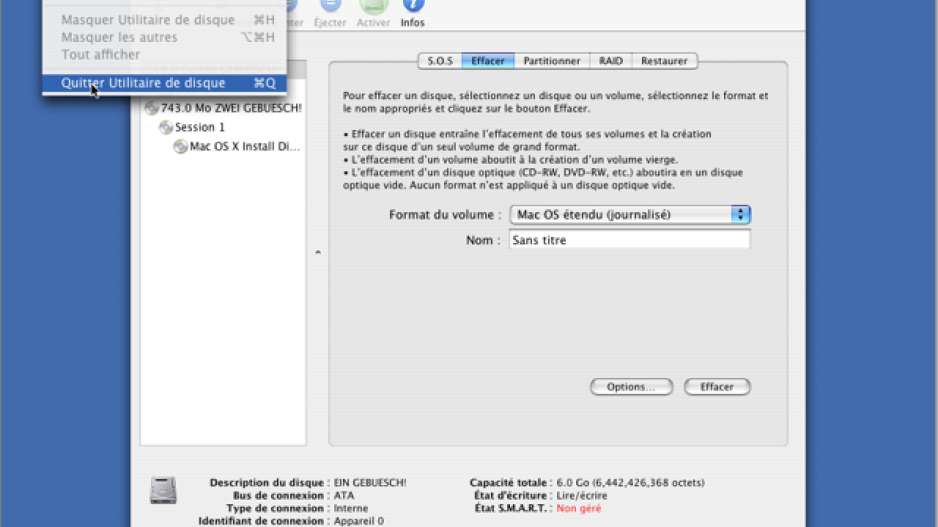Click the Appareil 0 connection identifier value
This screenshot has height=527, width=938.
358,521
